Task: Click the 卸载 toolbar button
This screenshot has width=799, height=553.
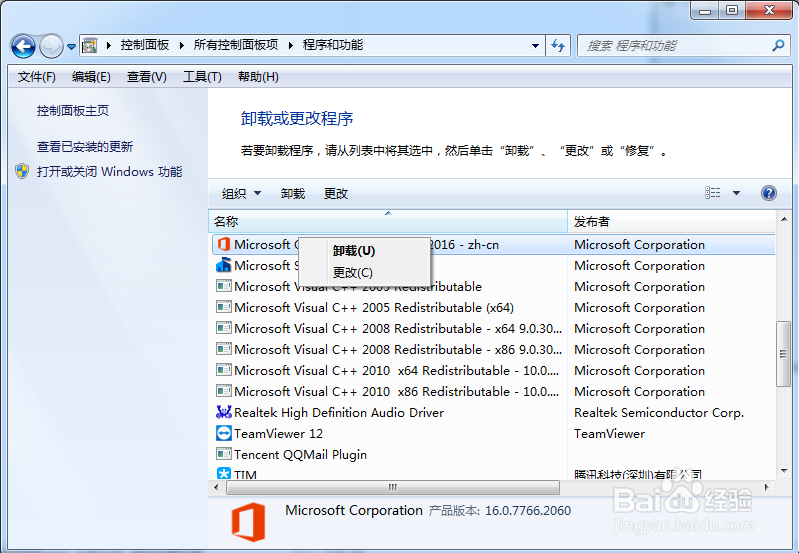Action: pyautogui.click(x=293, y=194)
